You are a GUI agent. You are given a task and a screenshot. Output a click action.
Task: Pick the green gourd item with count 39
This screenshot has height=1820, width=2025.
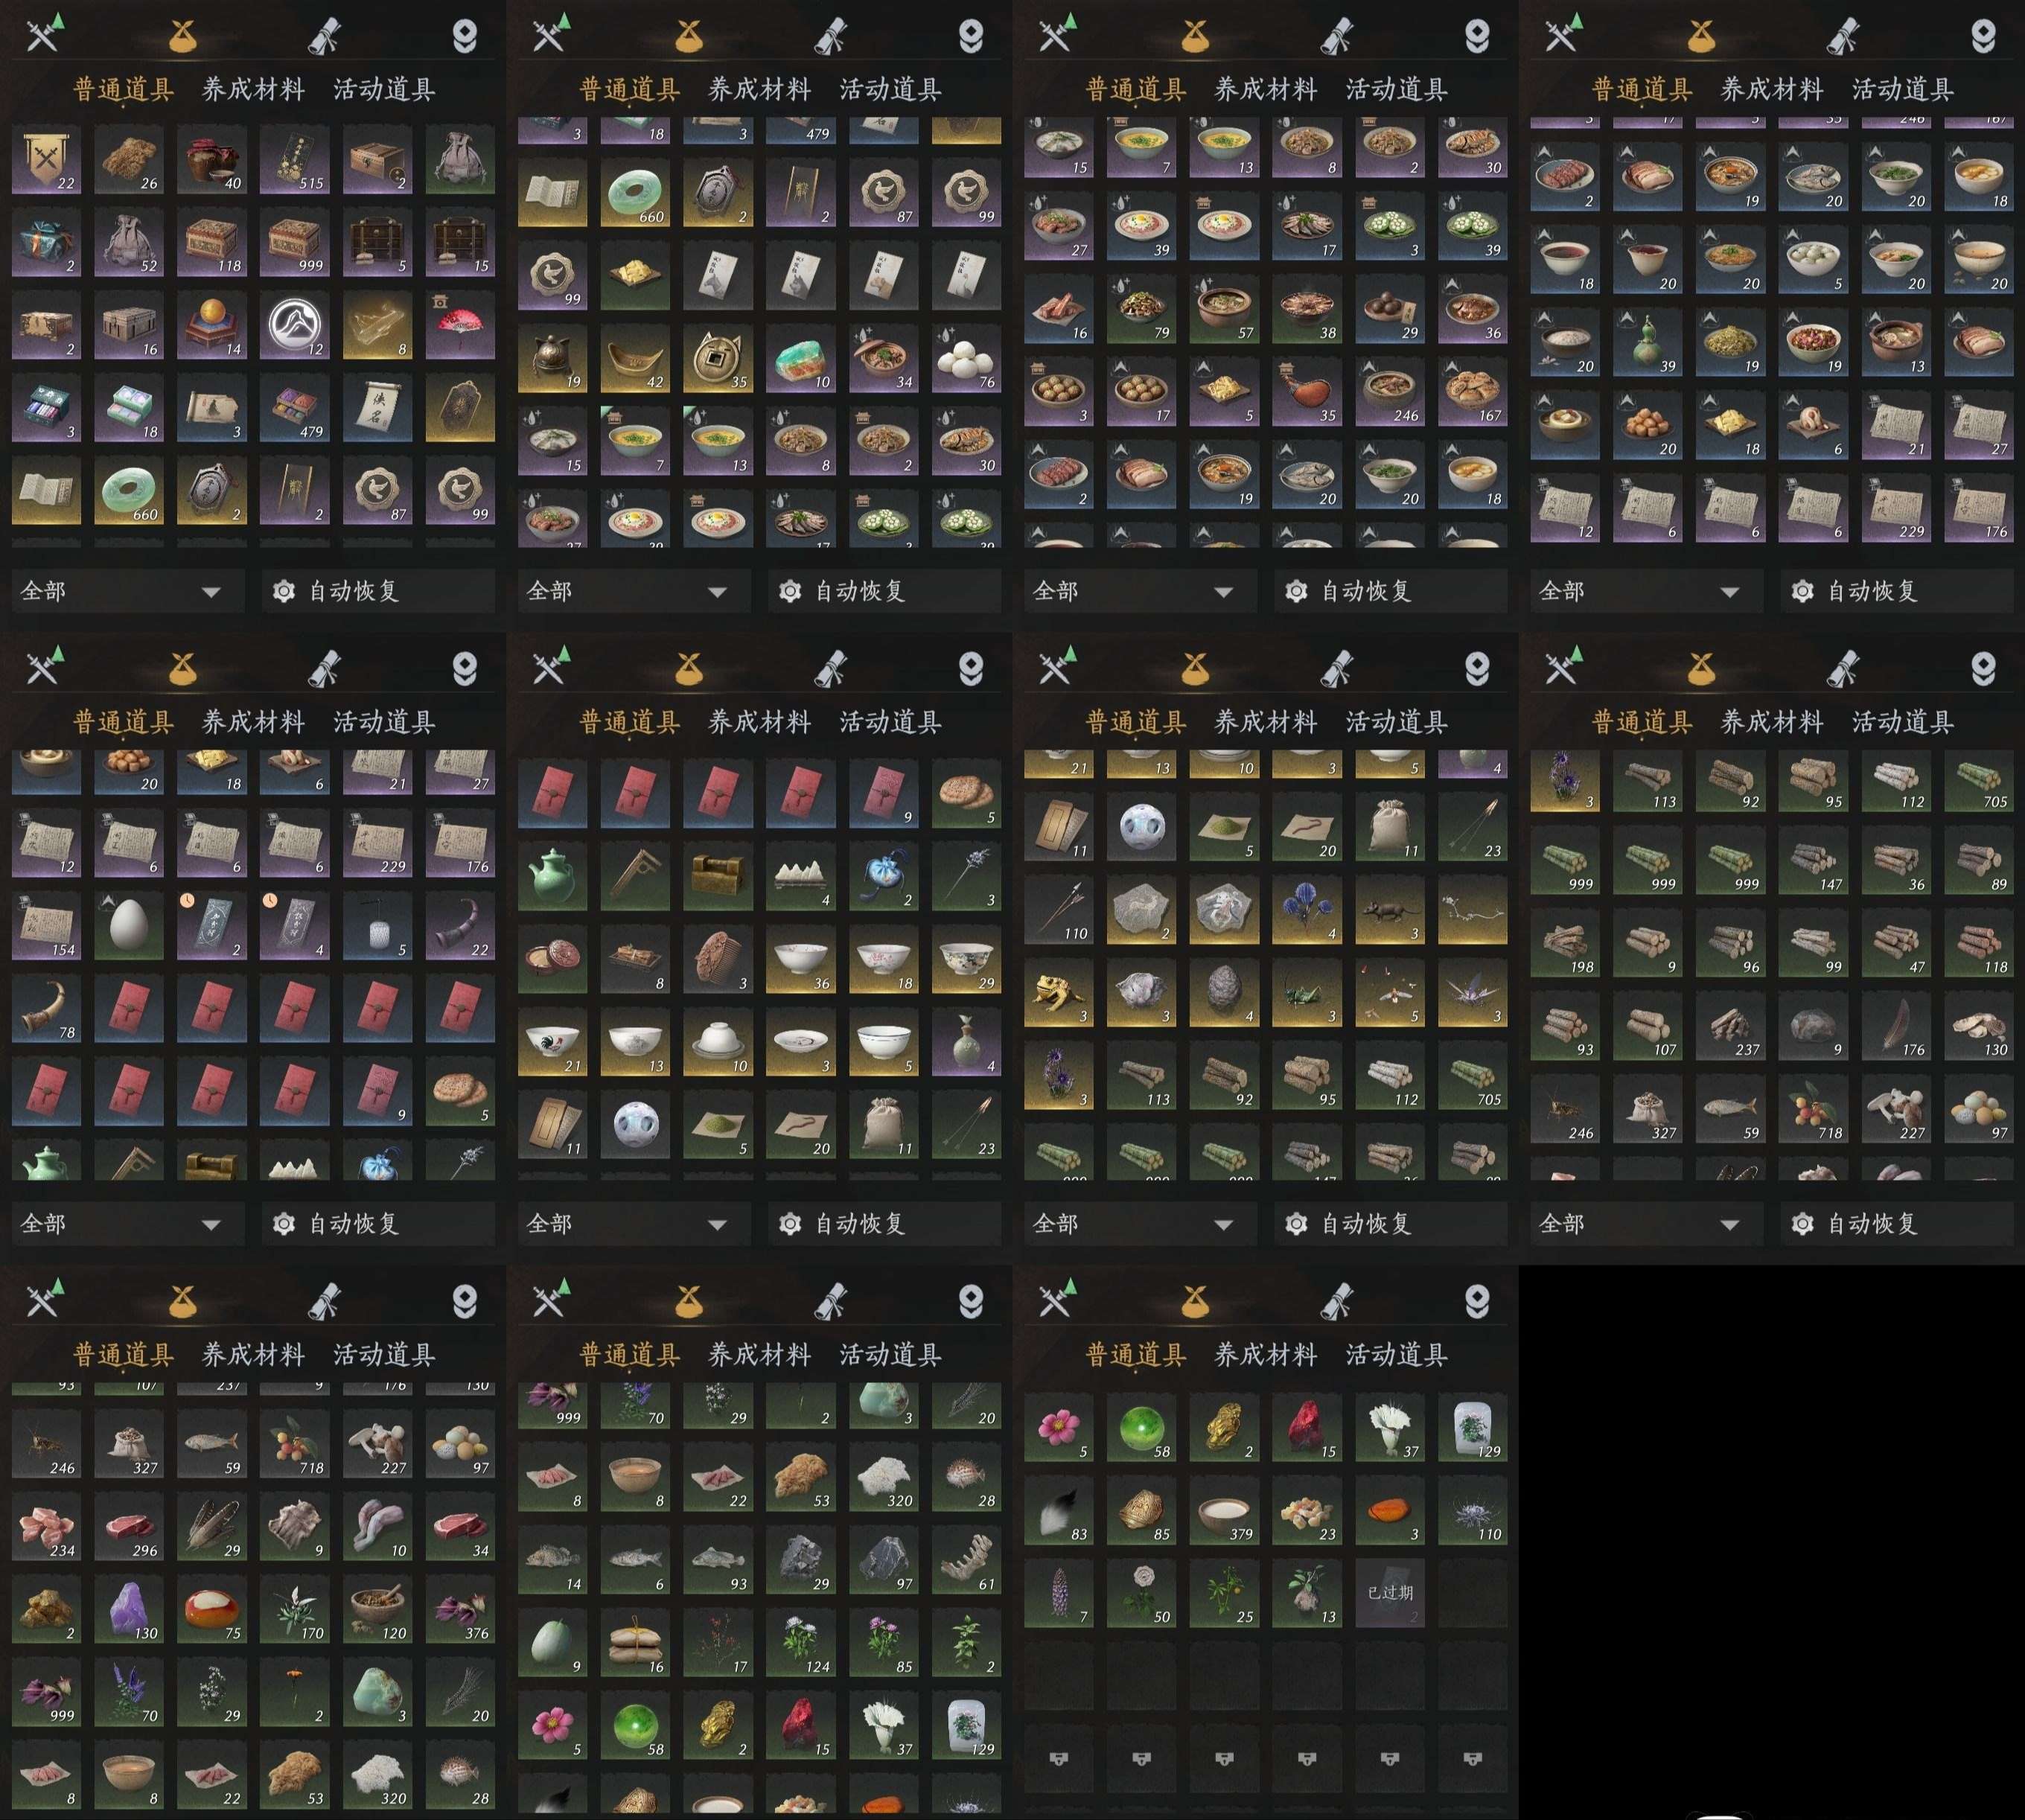coord(1648,341)
